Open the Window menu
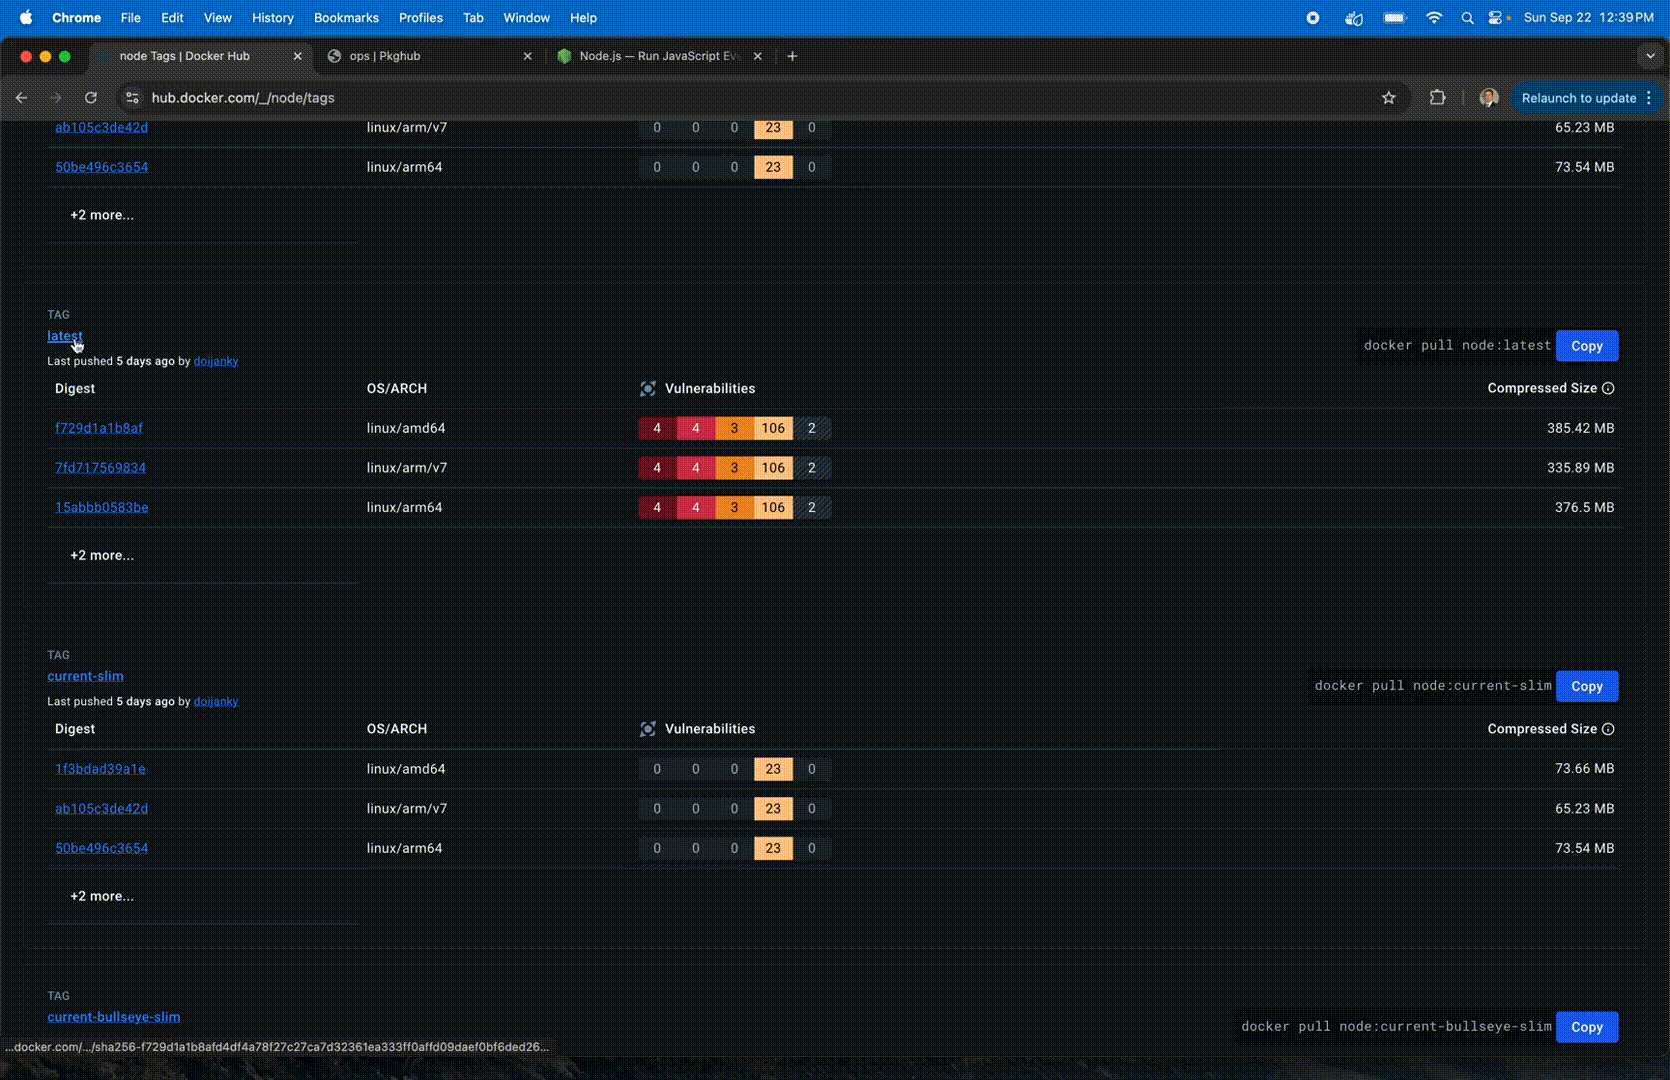 tap(526, 17)
